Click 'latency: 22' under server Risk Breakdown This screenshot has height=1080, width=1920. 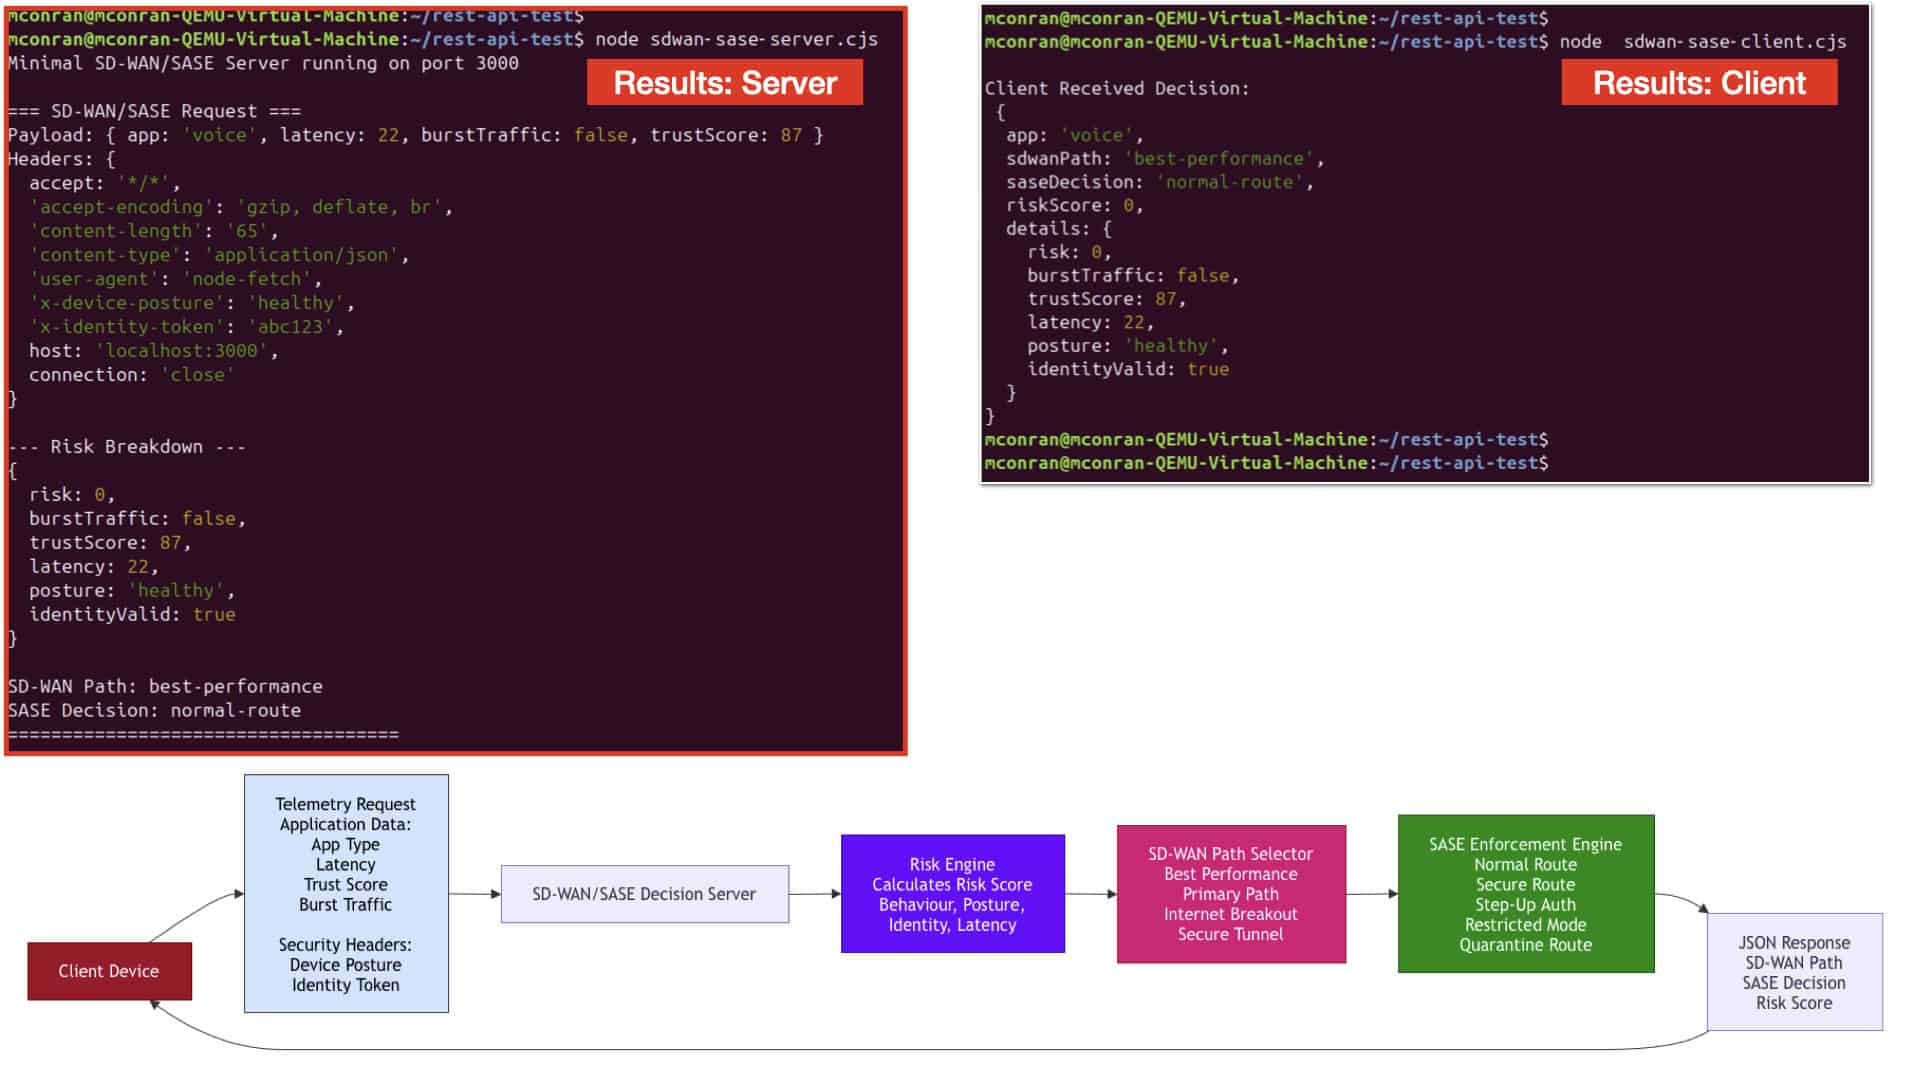93,567
